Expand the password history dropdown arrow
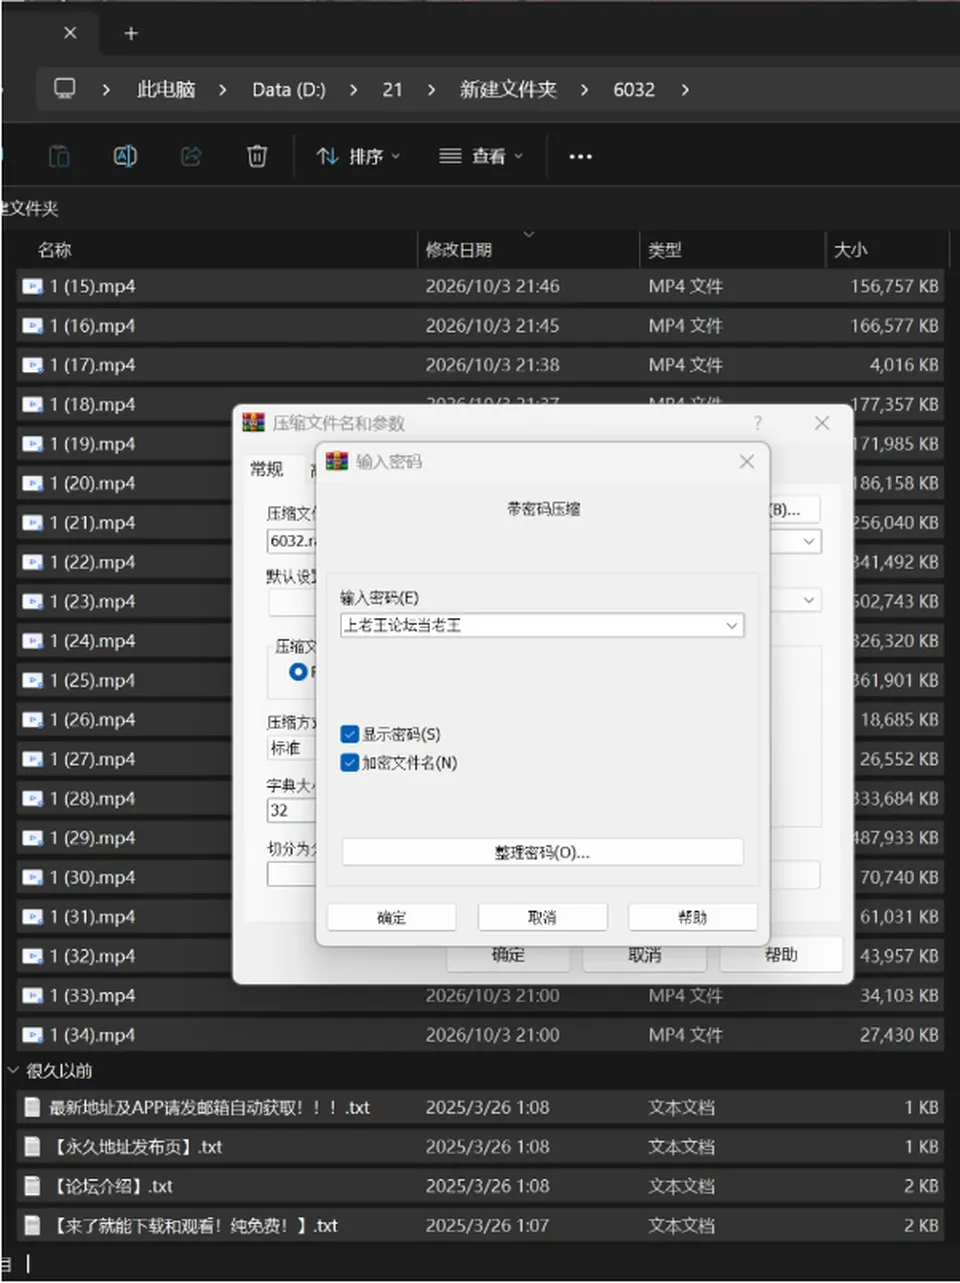This screenshot has height=1283, width=960. click(732, 625)
